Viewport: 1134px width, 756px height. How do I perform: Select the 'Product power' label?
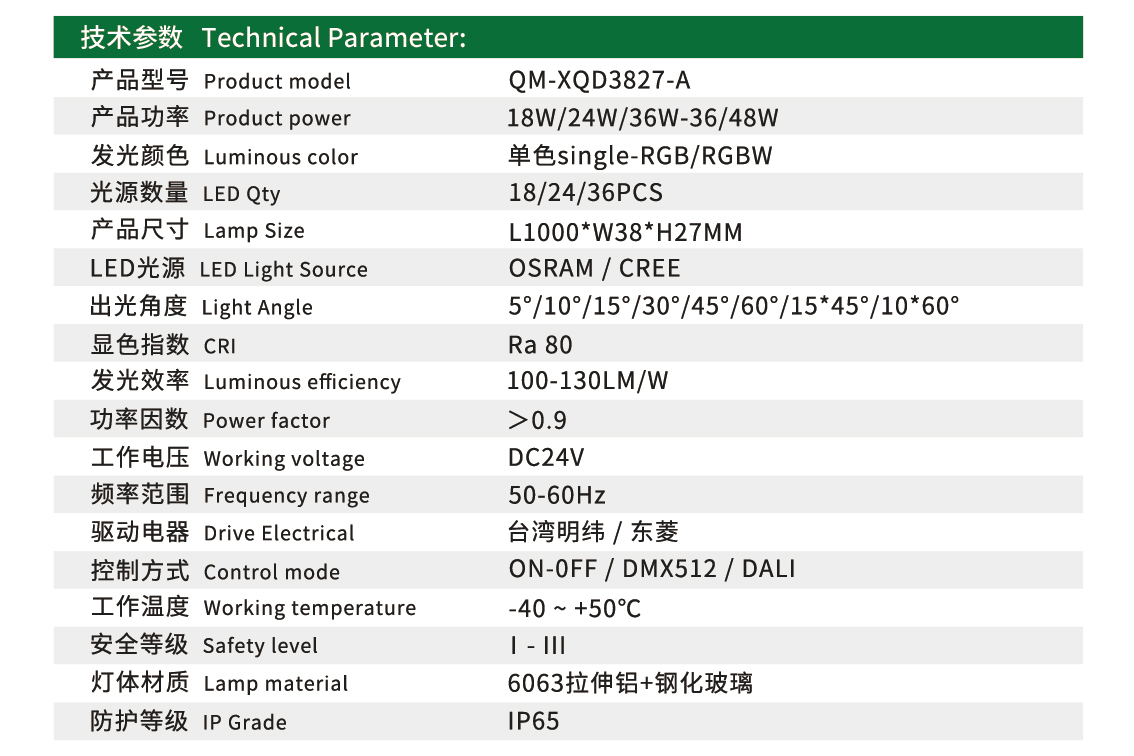(277, 119)
